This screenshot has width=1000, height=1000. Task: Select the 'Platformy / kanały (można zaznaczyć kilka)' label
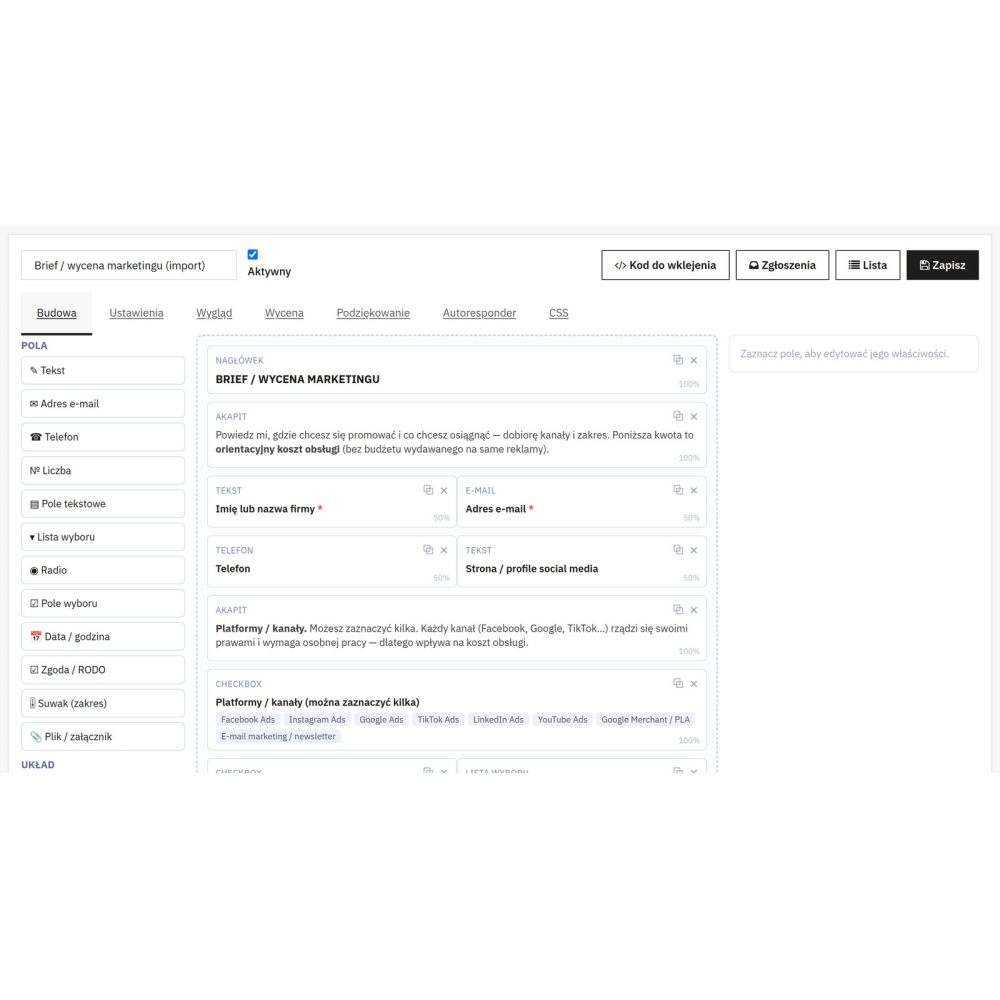tap(318, 702)
